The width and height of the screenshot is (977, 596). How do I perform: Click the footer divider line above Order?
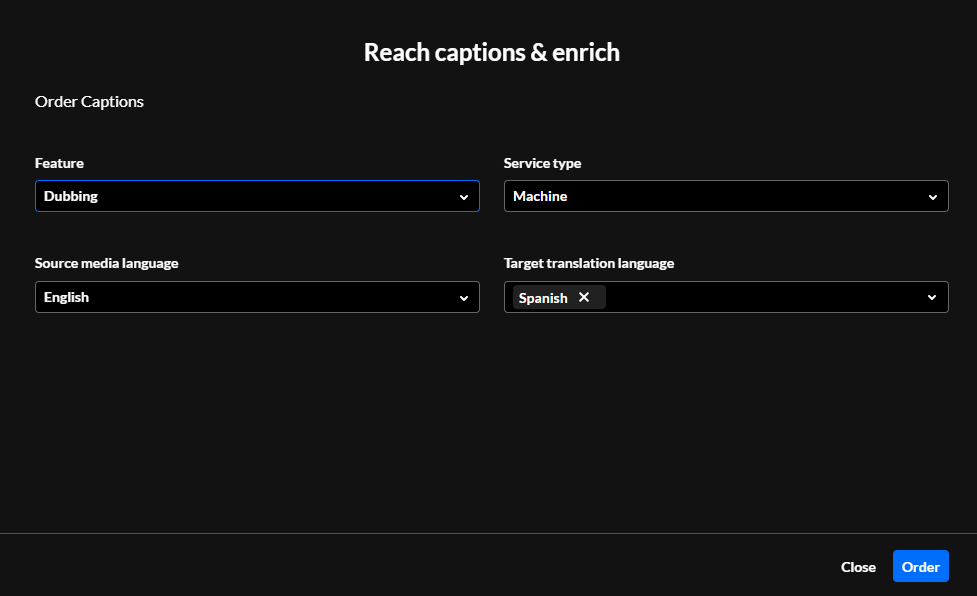(x=488, y=534)
